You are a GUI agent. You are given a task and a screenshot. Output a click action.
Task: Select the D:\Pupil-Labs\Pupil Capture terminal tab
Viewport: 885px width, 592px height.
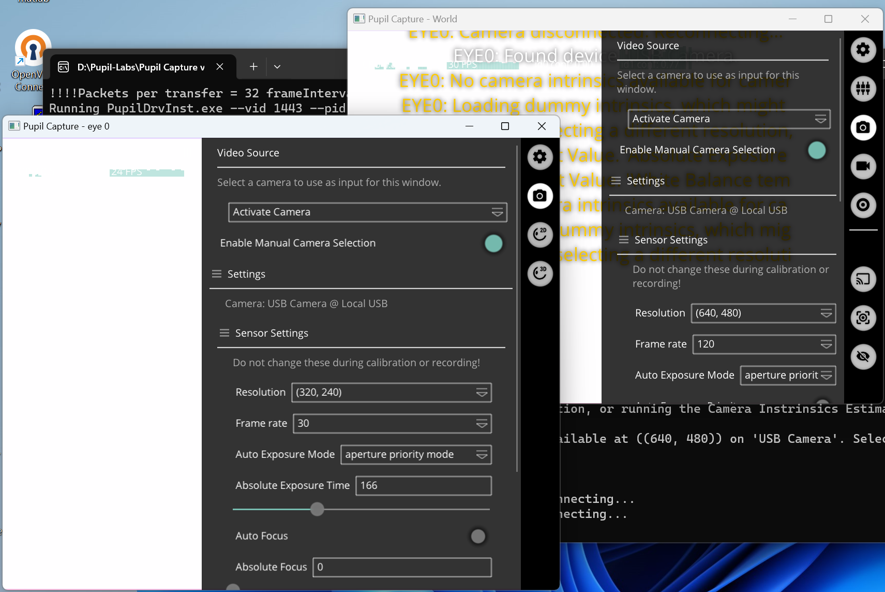click(140, 67)
